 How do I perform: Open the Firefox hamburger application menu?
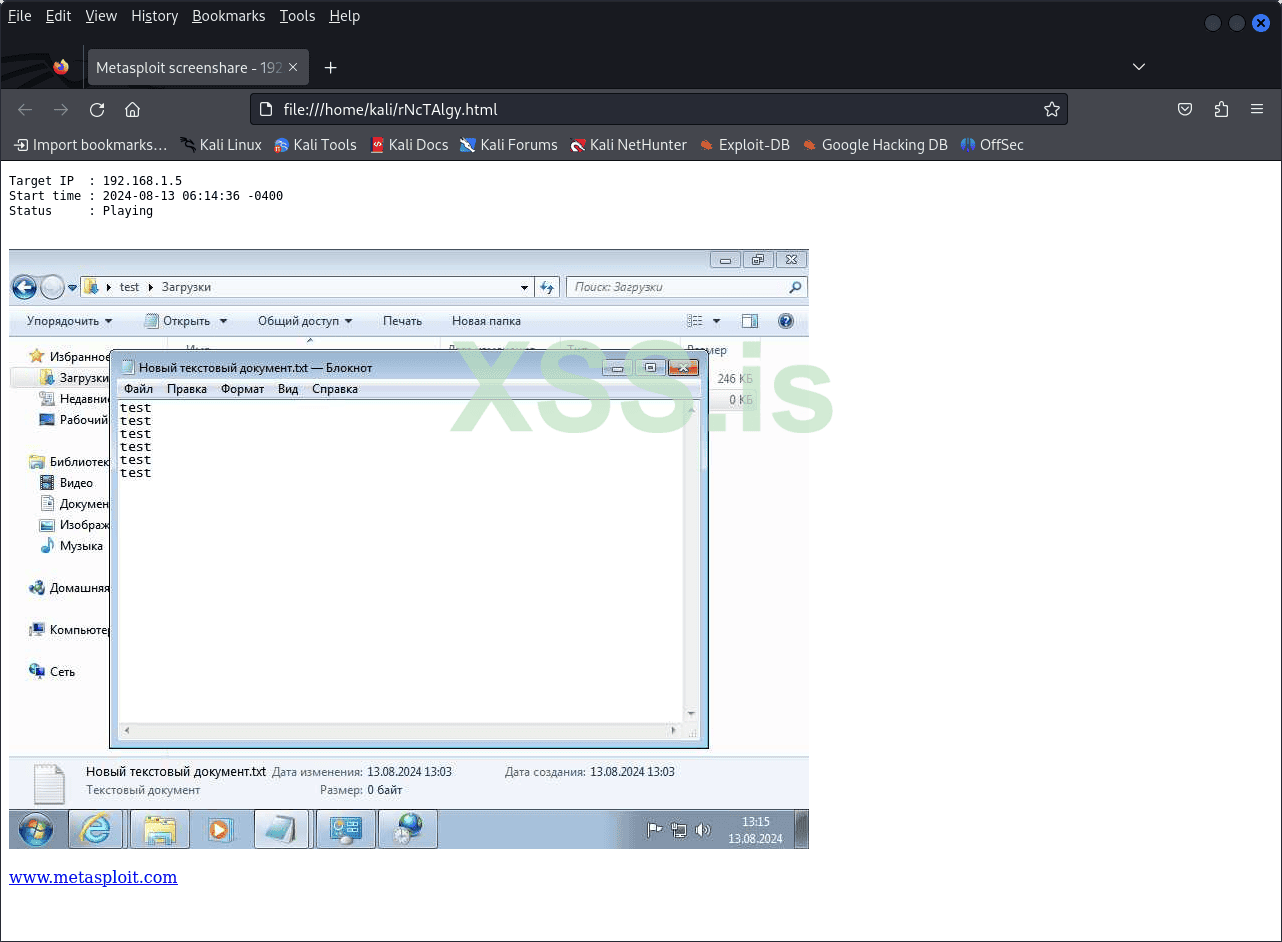click(x=1257, y=109)
